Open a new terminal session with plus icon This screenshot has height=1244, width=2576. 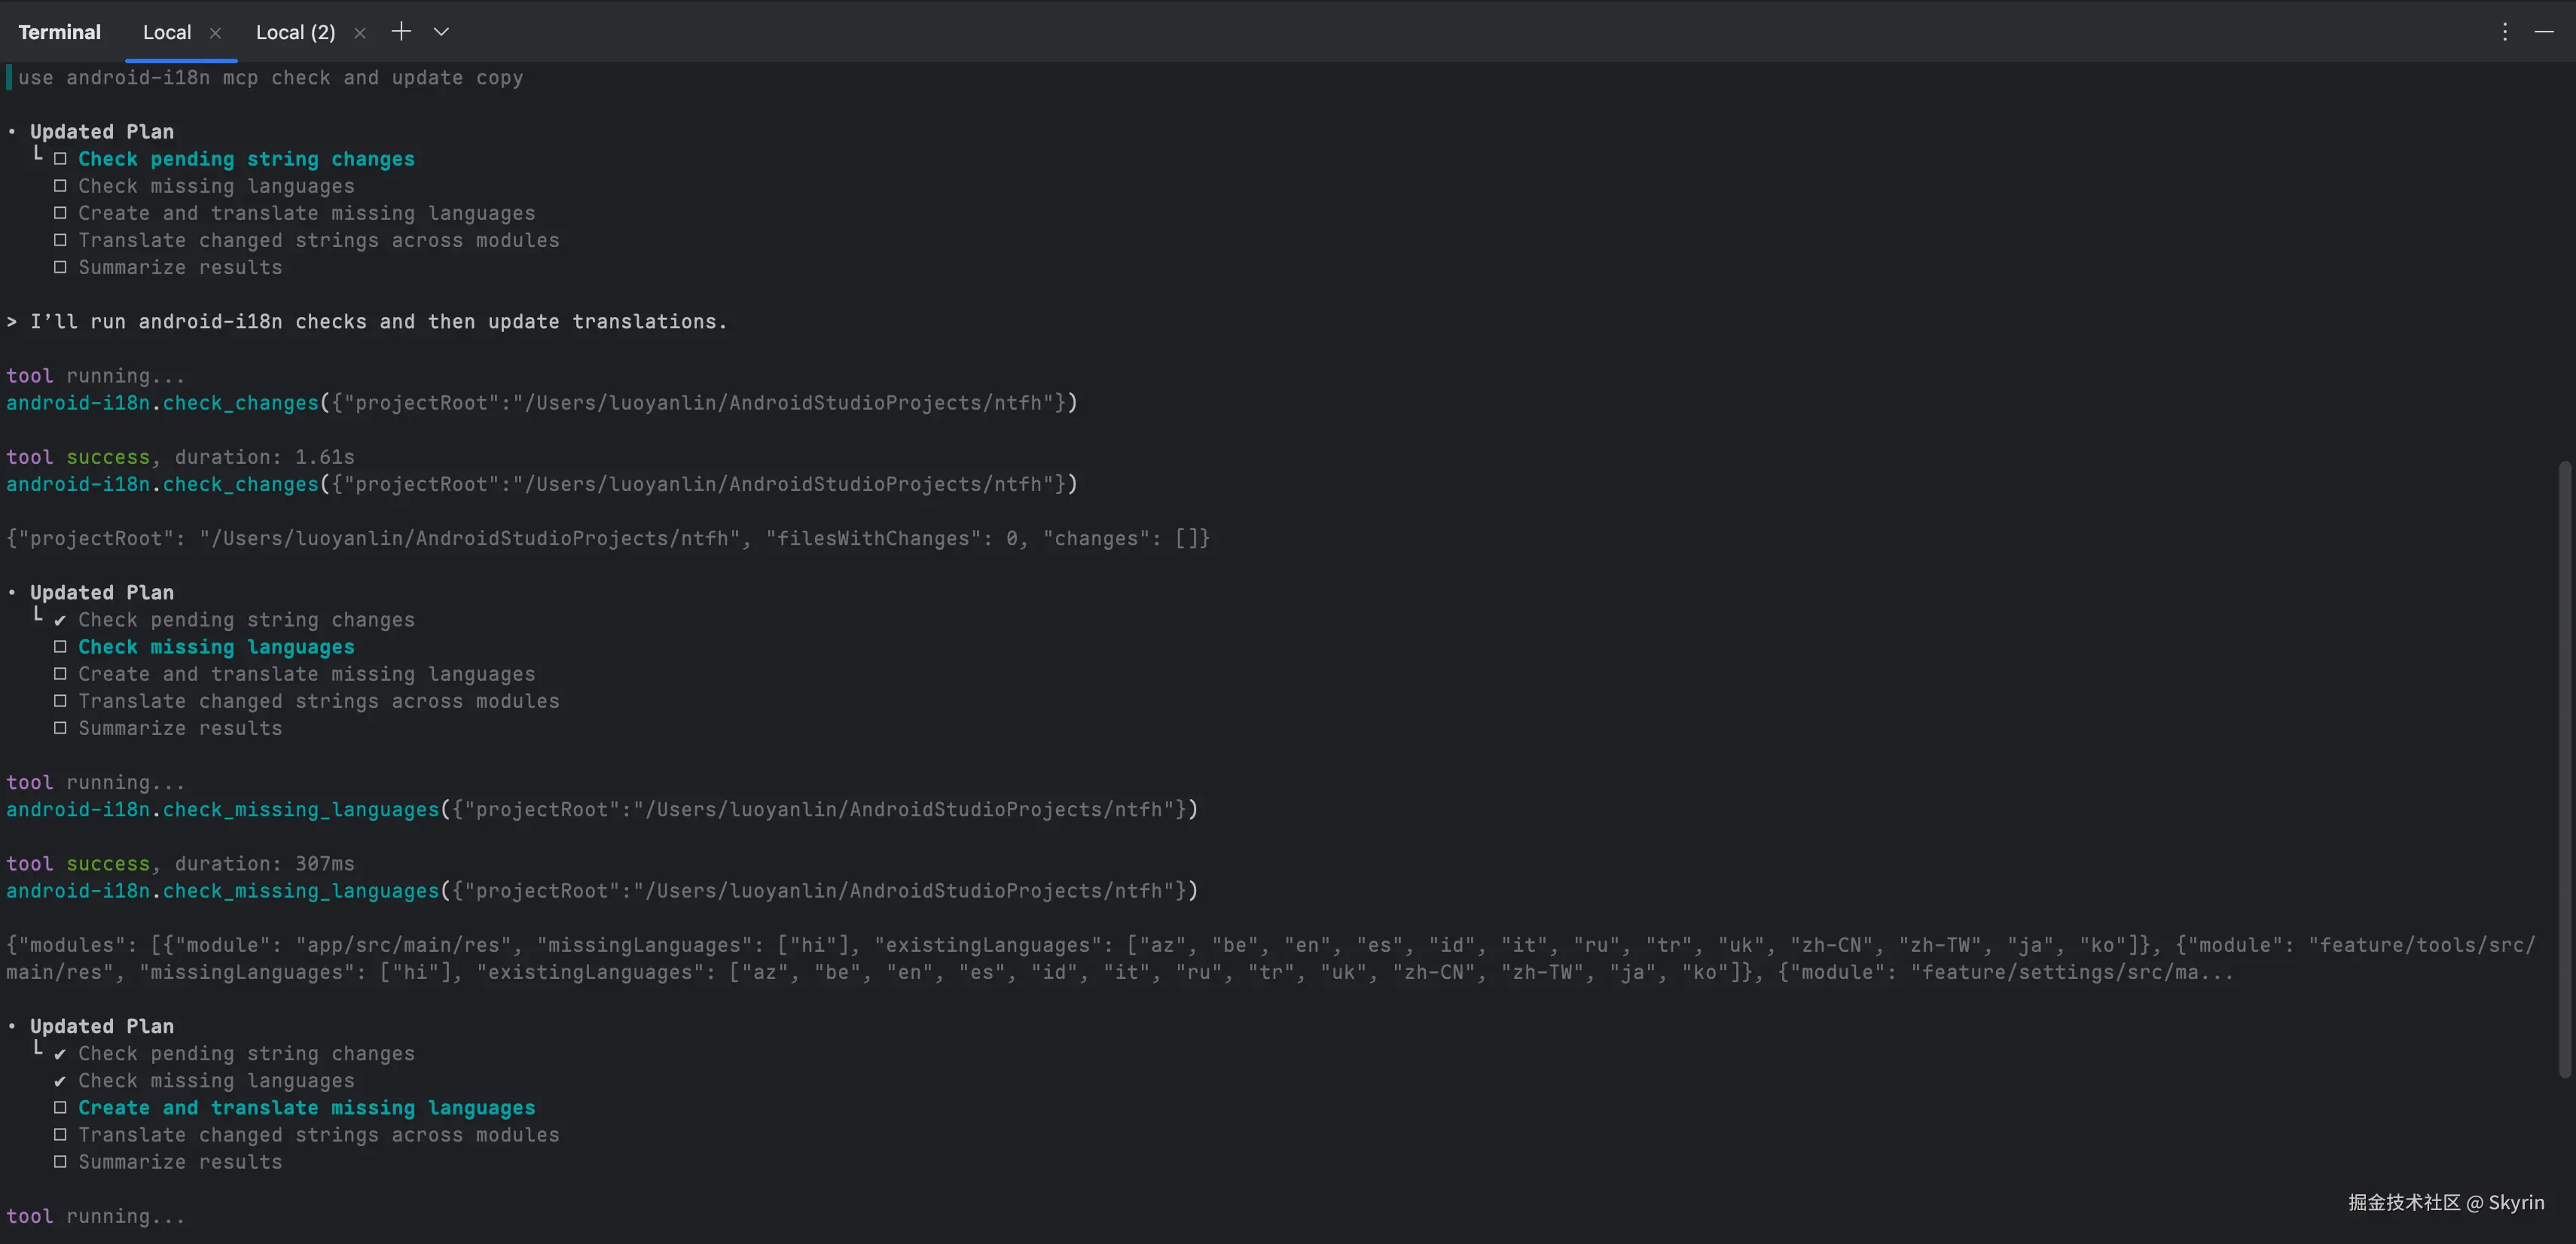401,31
